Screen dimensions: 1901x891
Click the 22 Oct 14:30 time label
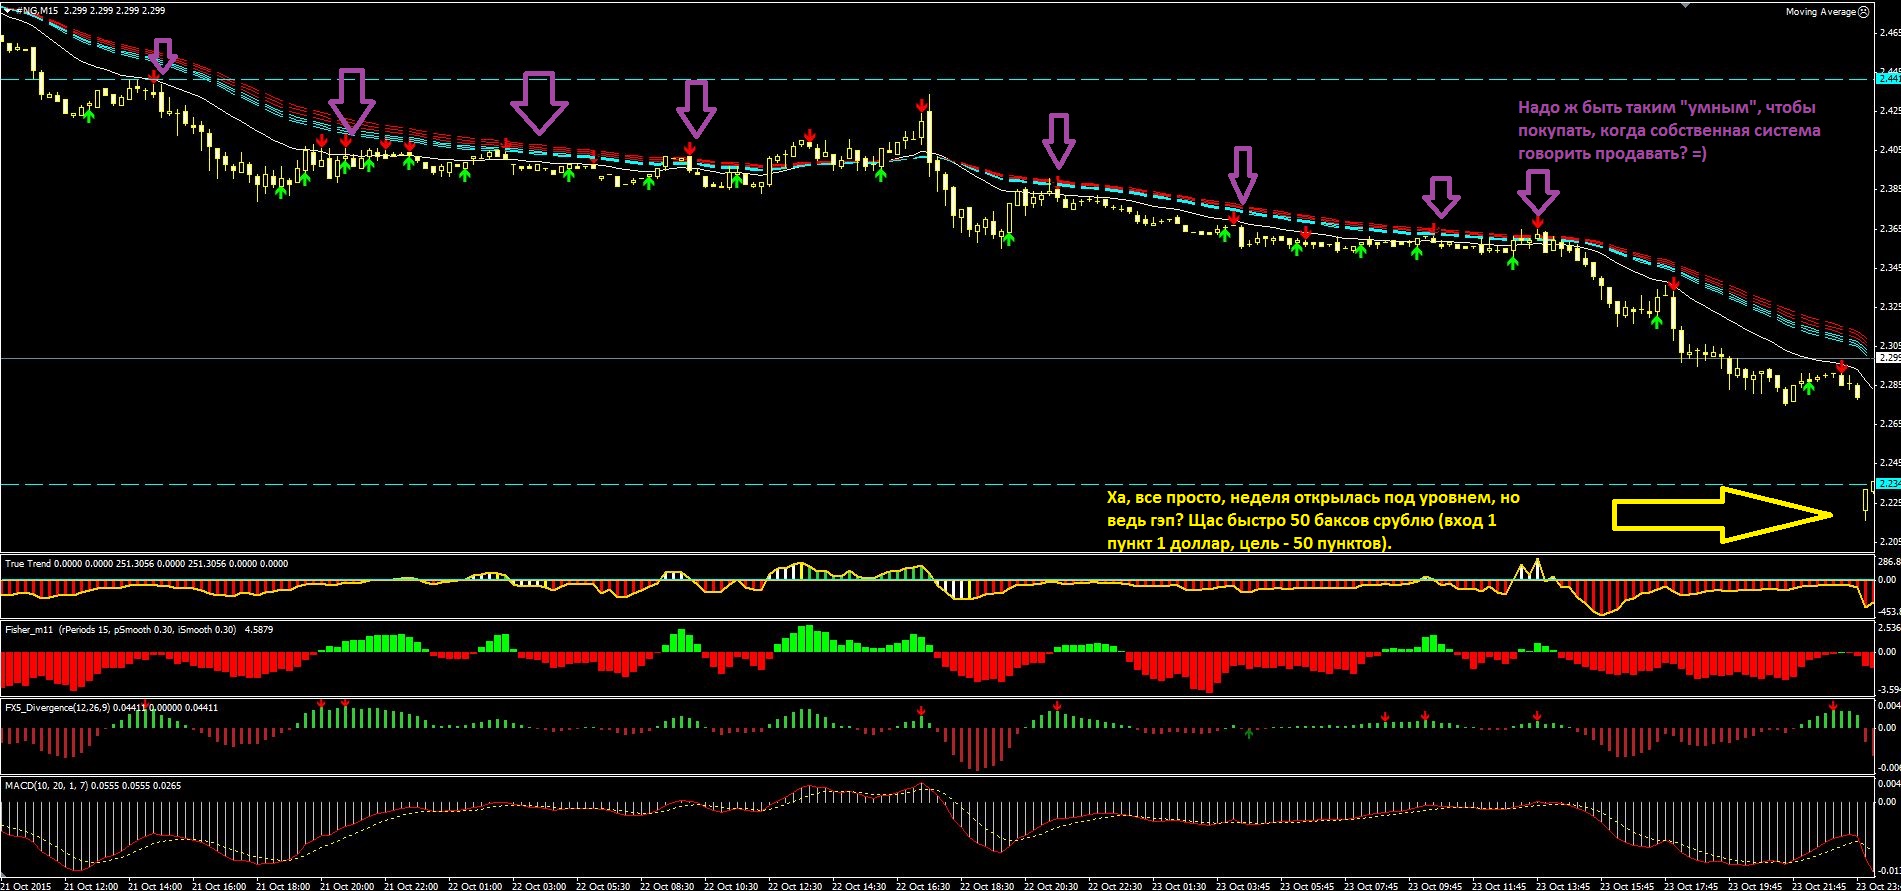click(860, 886)
